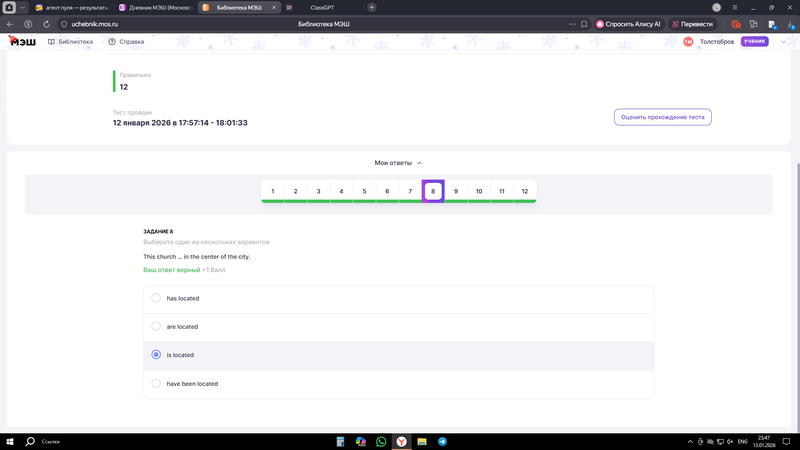Click the Перевести translate button
800x450 pixels.
tap(693, 24)
